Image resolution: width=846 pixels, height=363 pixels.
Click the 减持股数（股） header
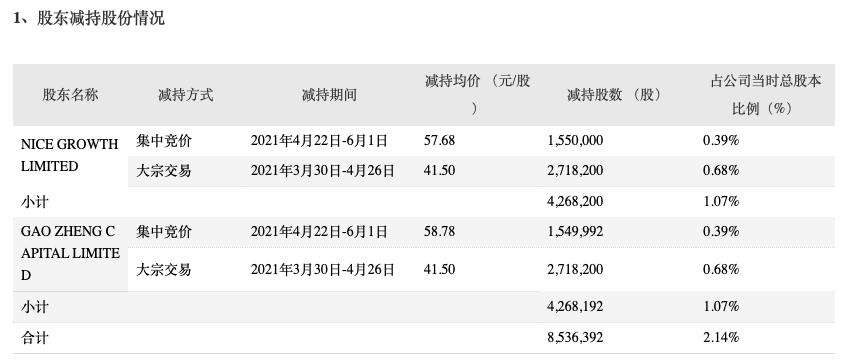pos(615,95)
